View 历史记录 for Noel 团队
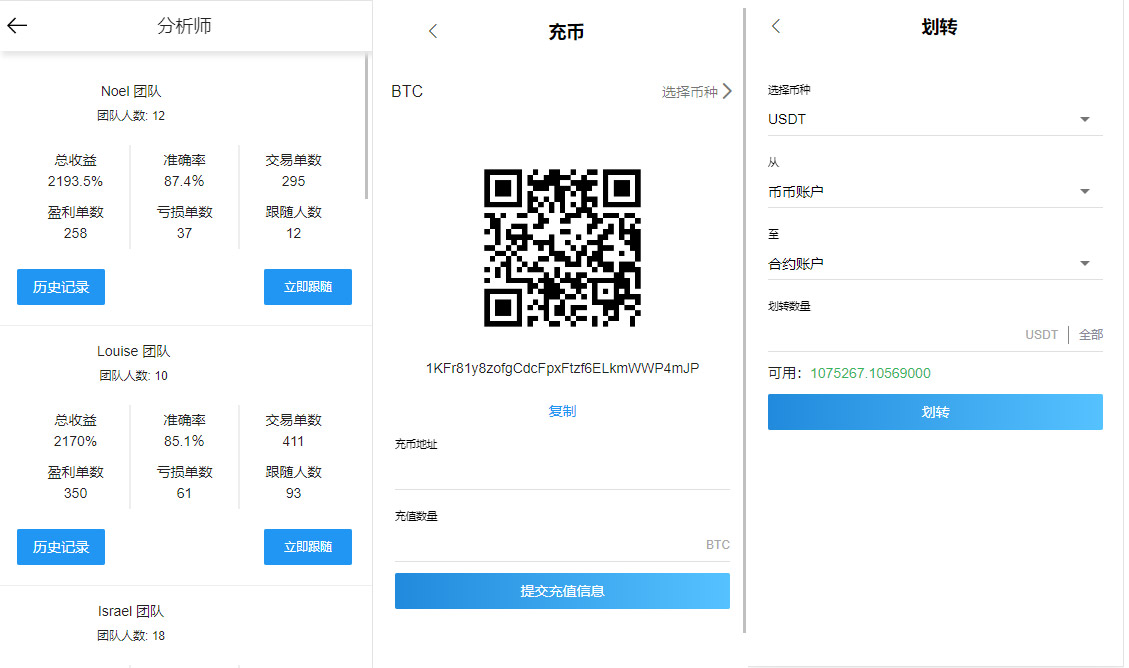The width and height of the screenshot is (1129, 668). [61, 287]
